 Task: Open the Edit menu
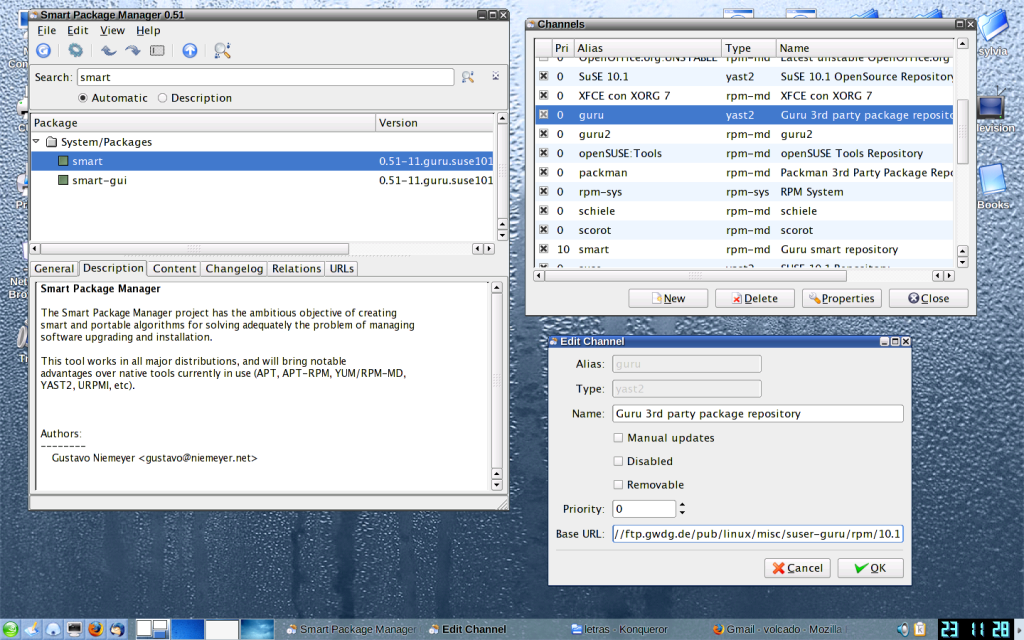[78, 31]
